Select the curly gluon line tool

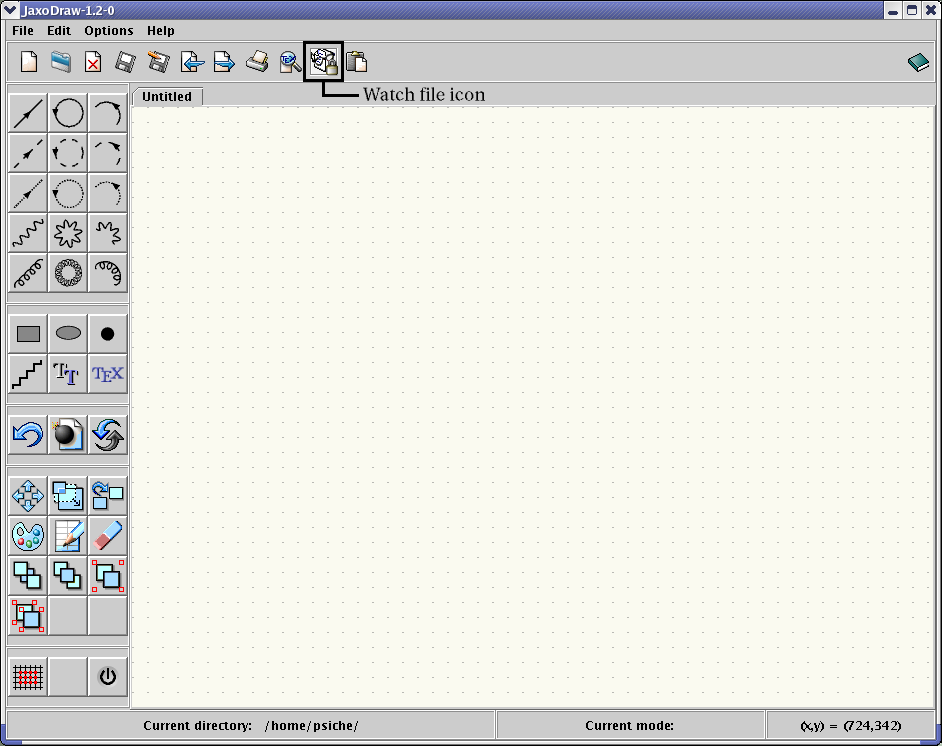[x=28, y=273]
